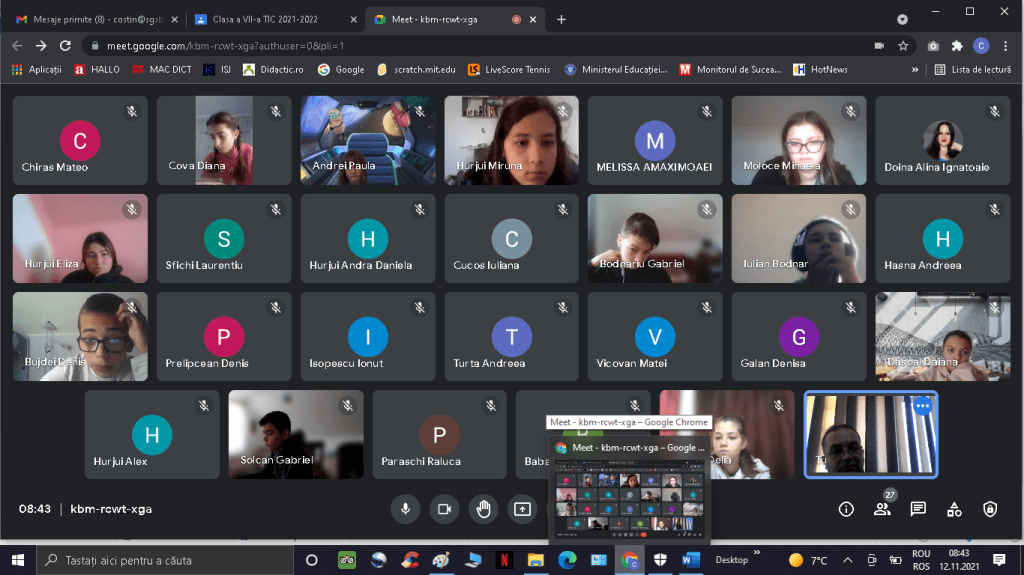Open the scratch.mit.edu bookmark
The width and height of the screenshot is (1024, 575).
click(x=416, y=70)
